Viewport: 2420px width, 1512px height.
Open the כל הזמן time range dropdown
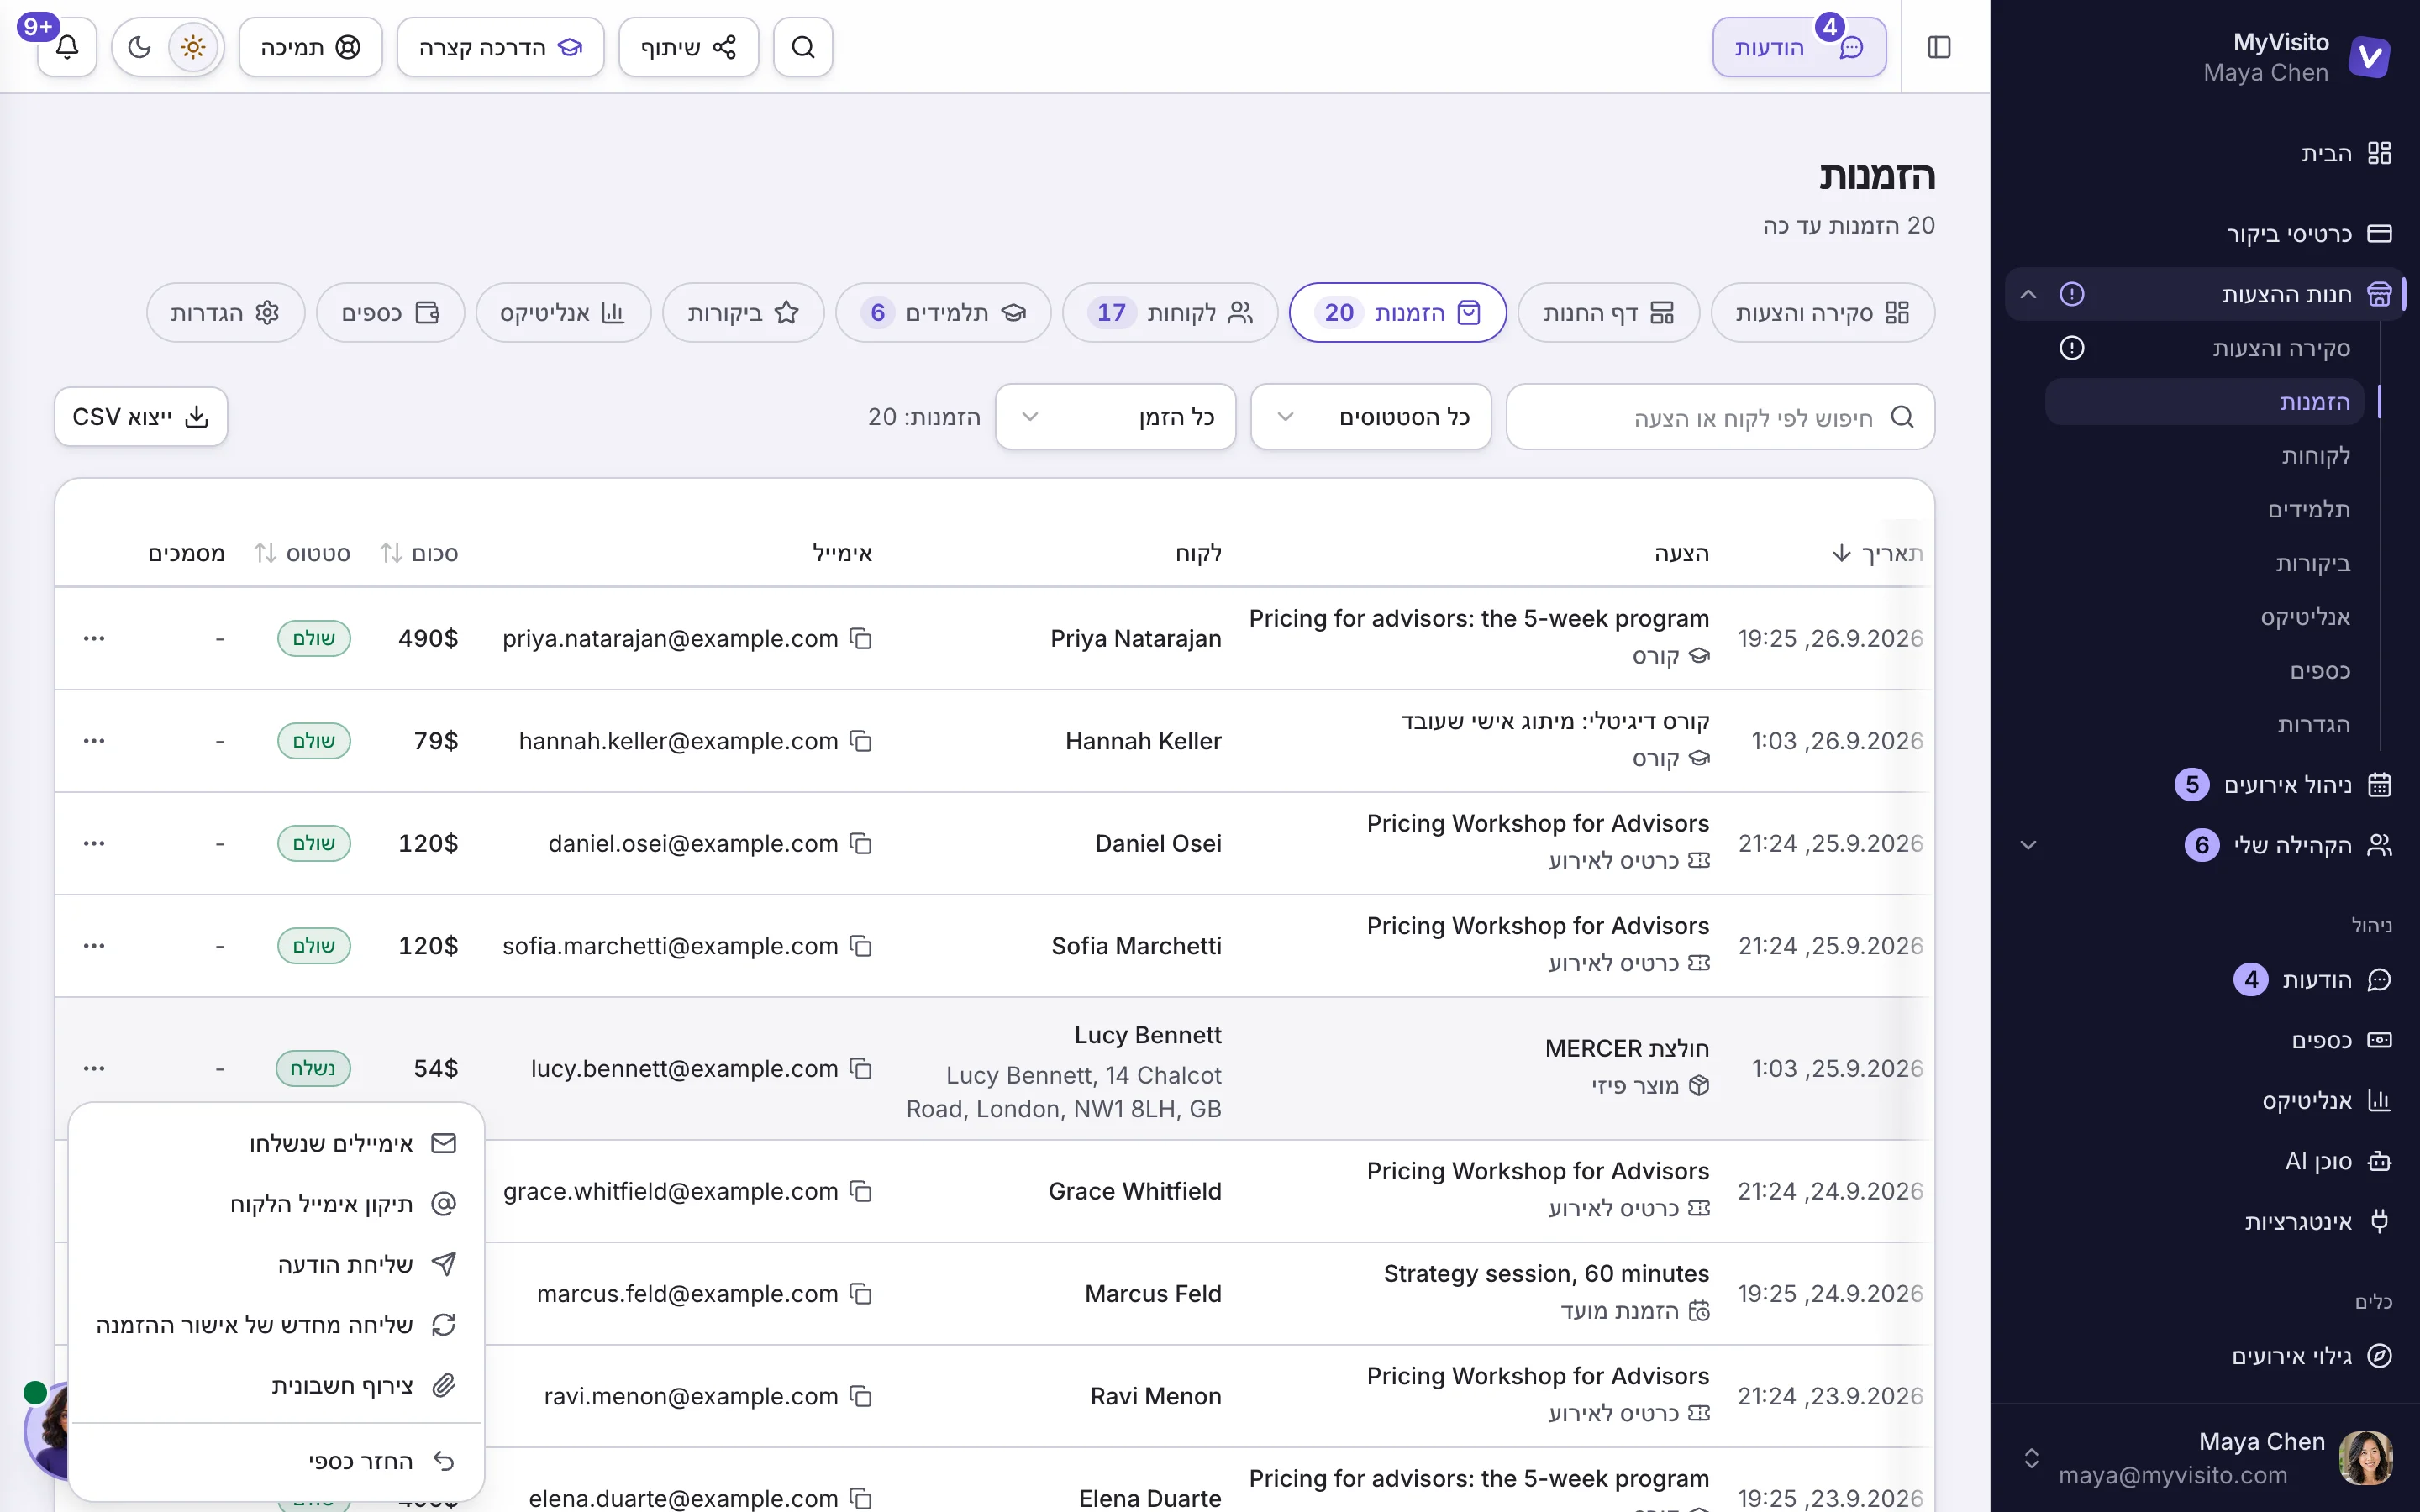tap(1115, 417)
